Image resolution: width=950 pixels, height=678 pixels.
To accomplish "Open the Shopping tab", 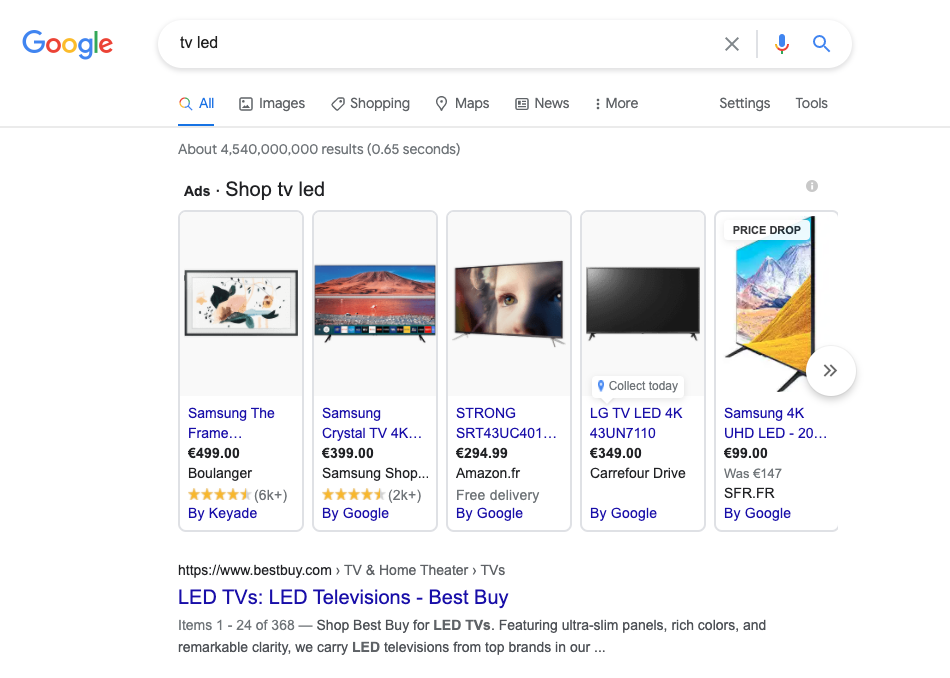I will coord(370,104).
